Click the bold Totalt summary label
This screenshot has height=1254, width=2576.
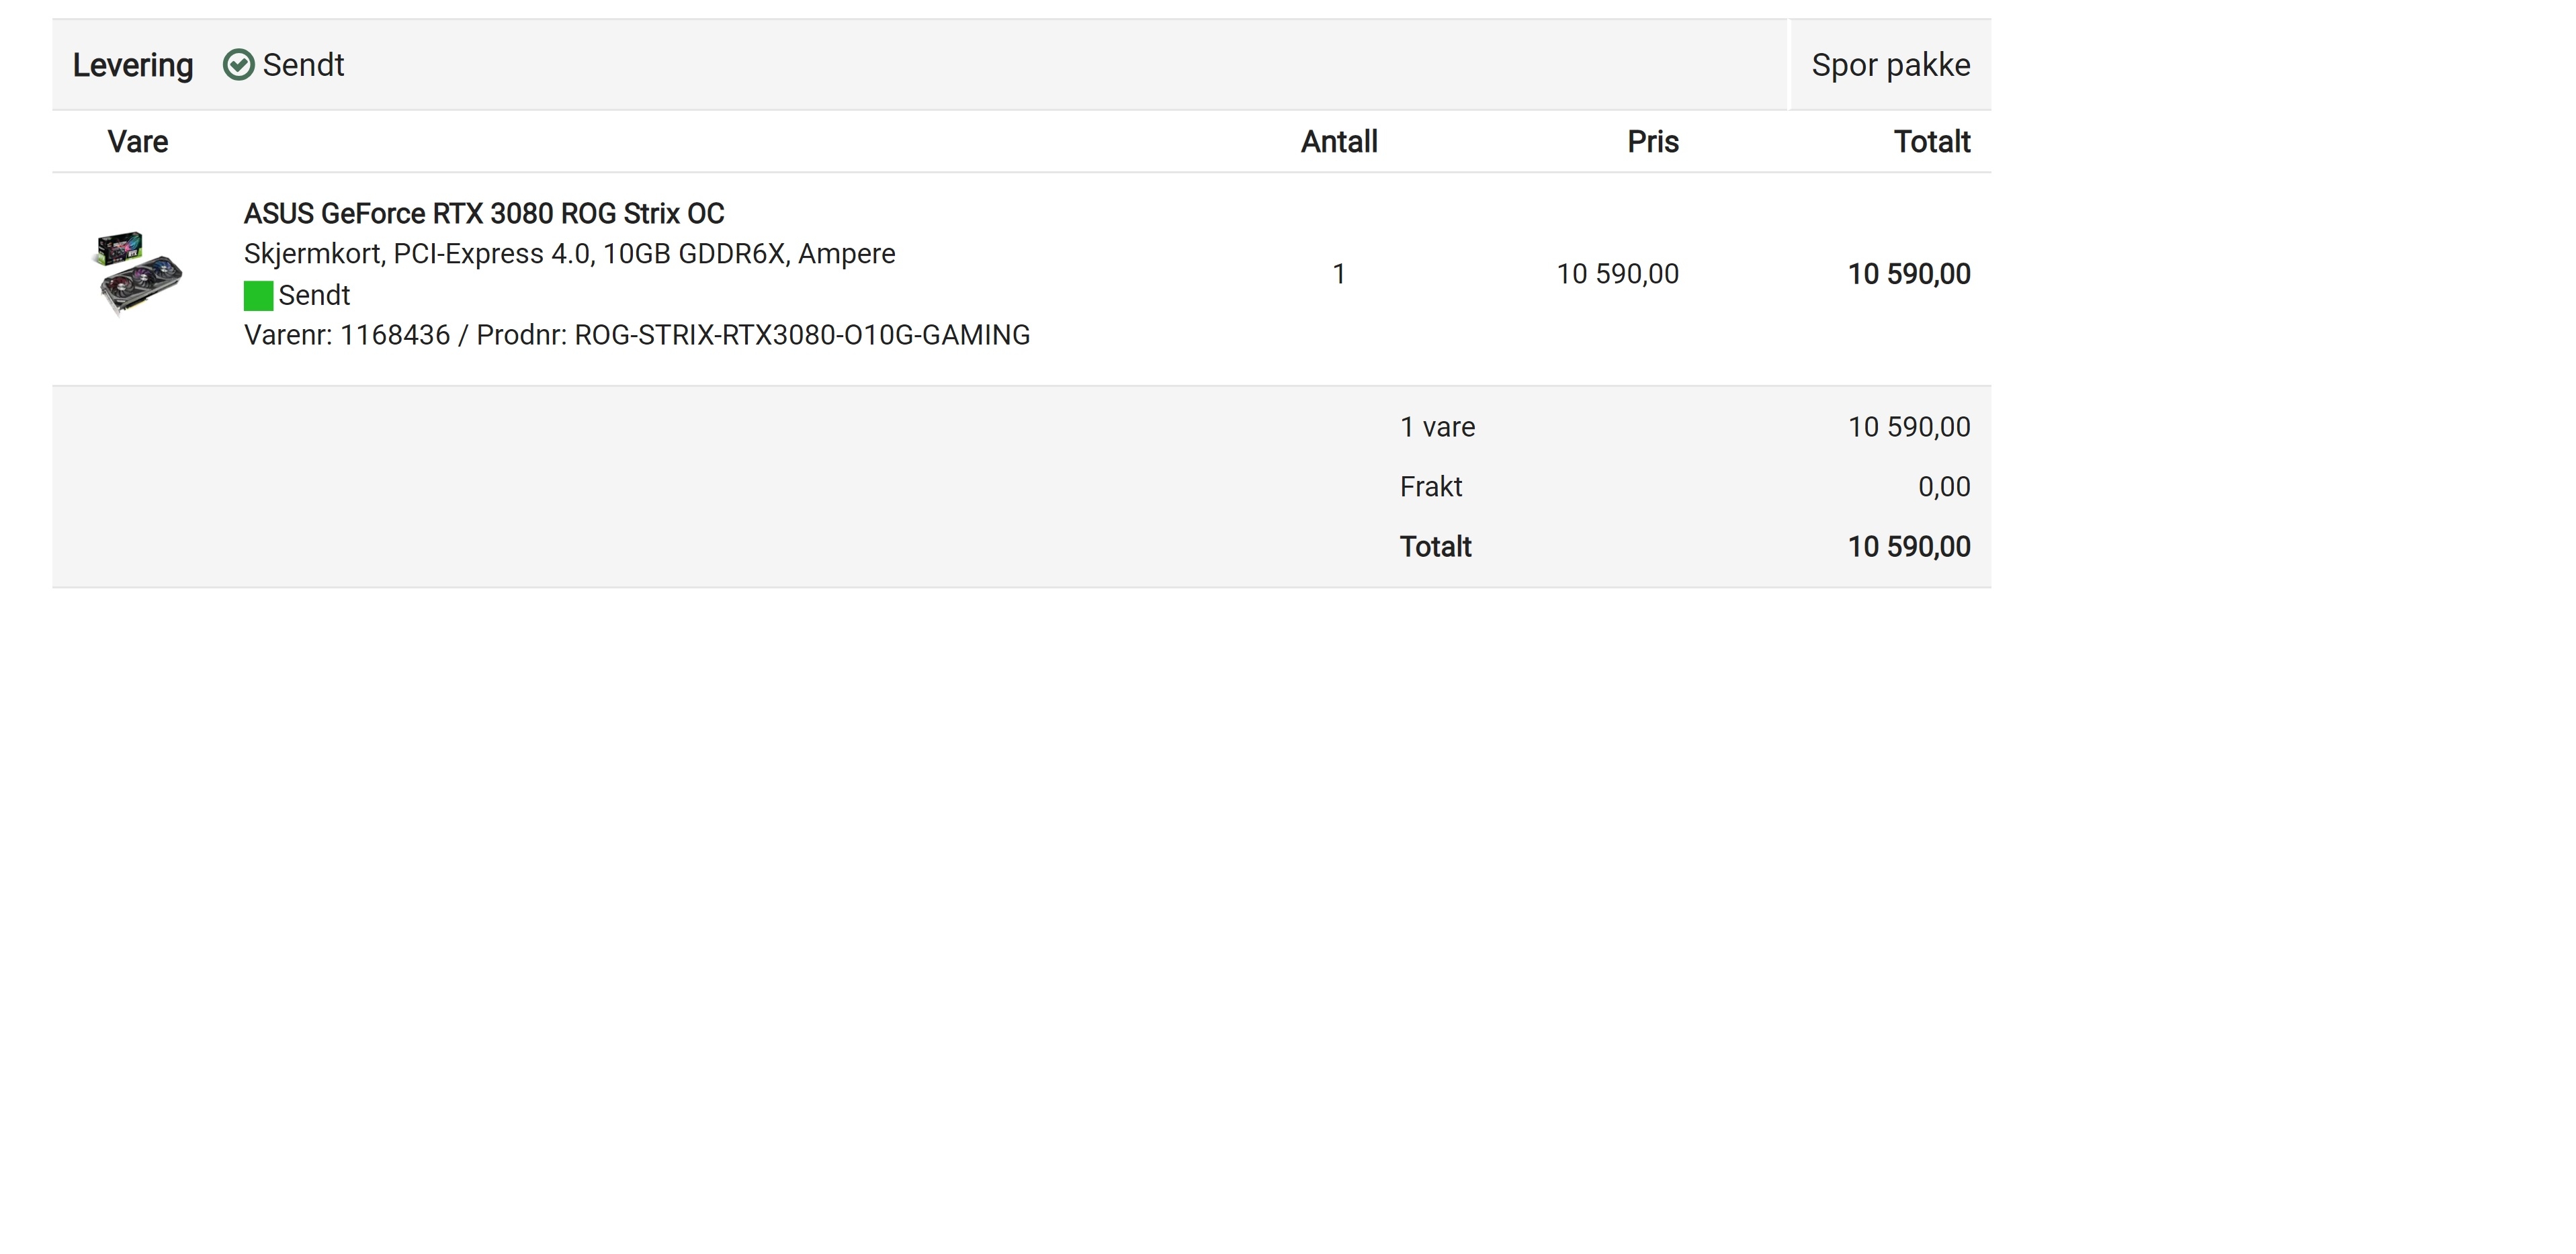1435,547
